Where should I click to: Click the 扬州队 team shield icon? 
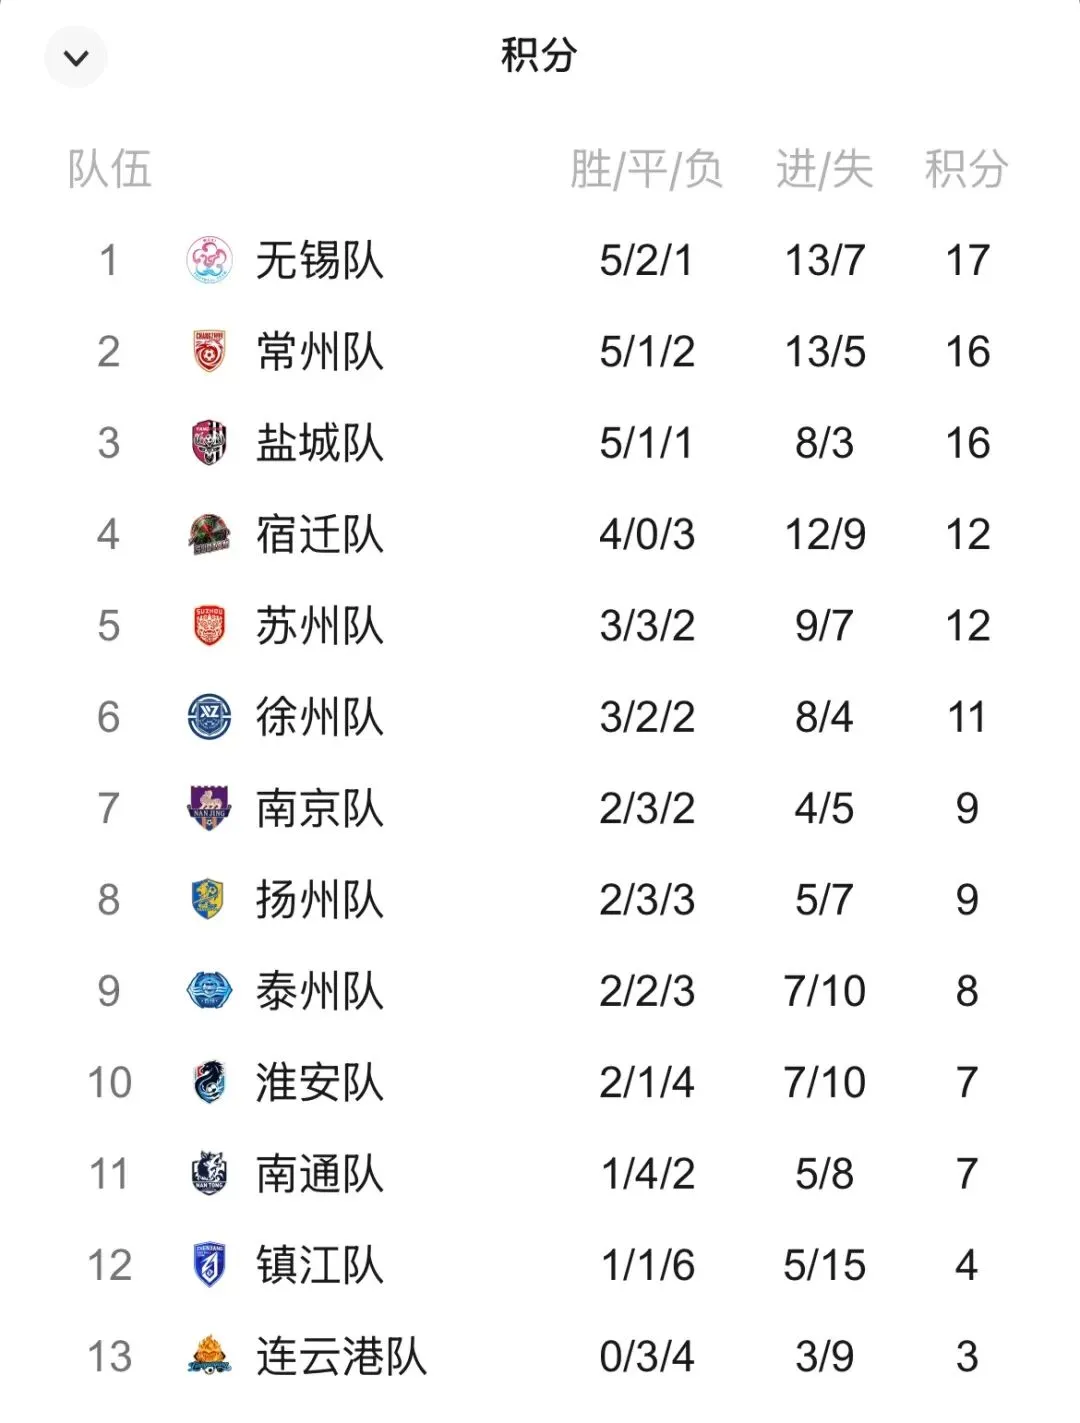pos(208,900)
